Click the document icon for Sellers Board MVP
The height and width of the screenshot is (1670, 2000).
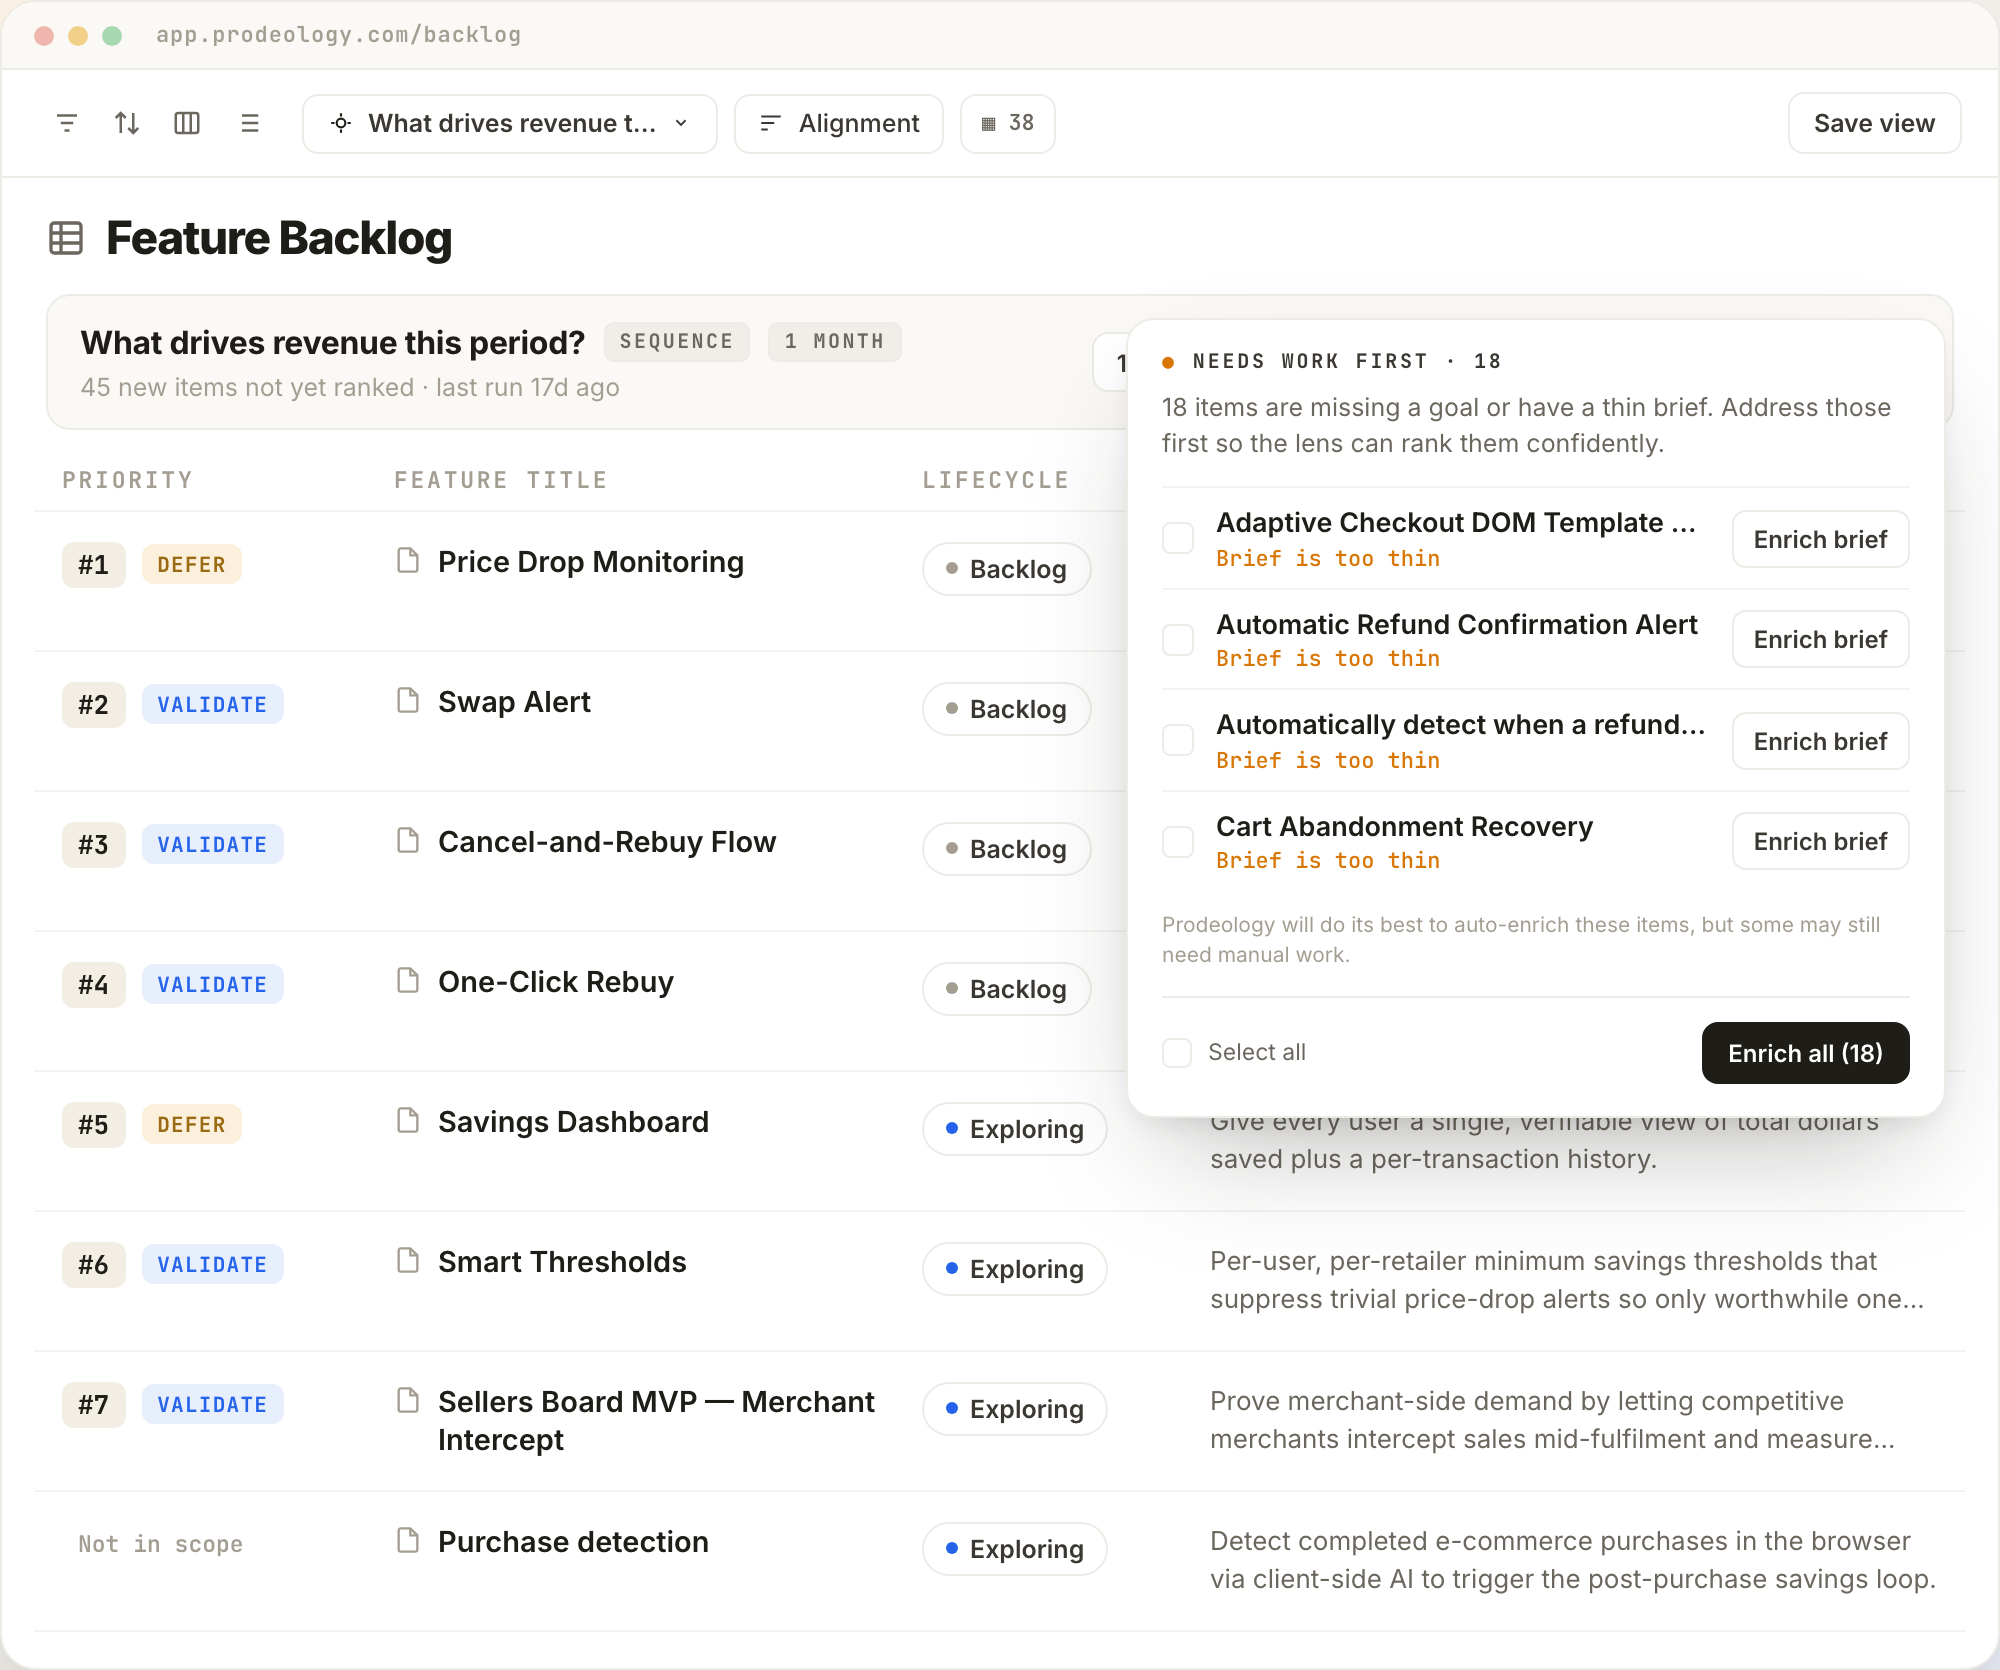[408, 1400]
